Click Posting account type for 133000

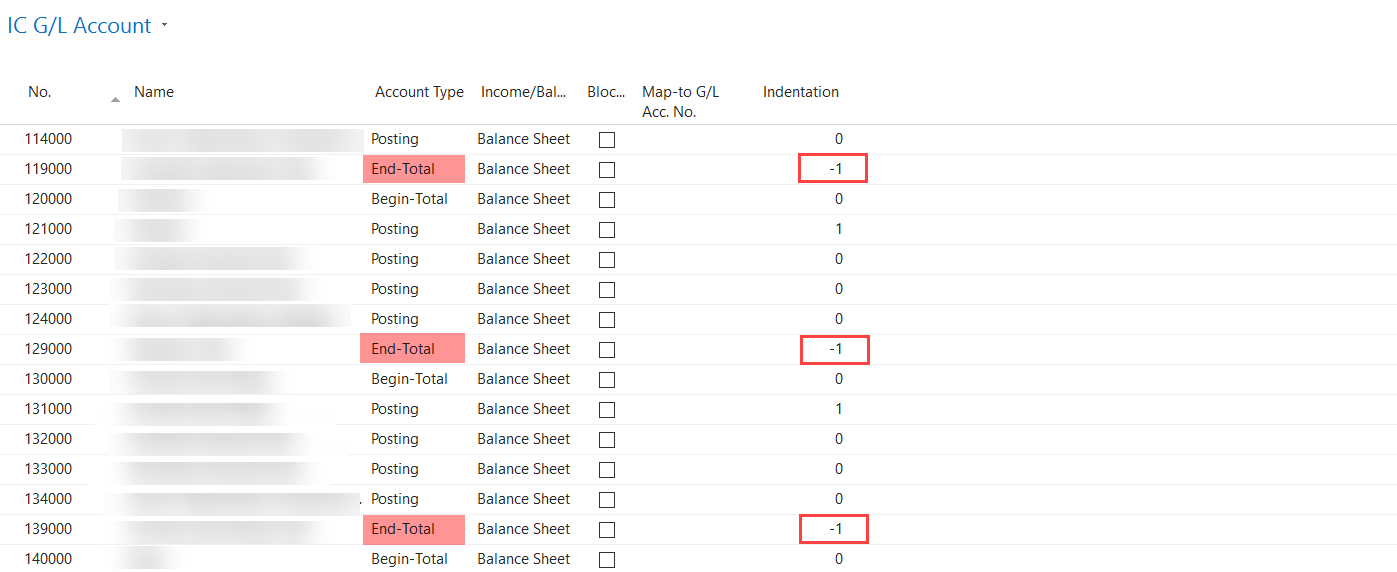coord(395,469)
